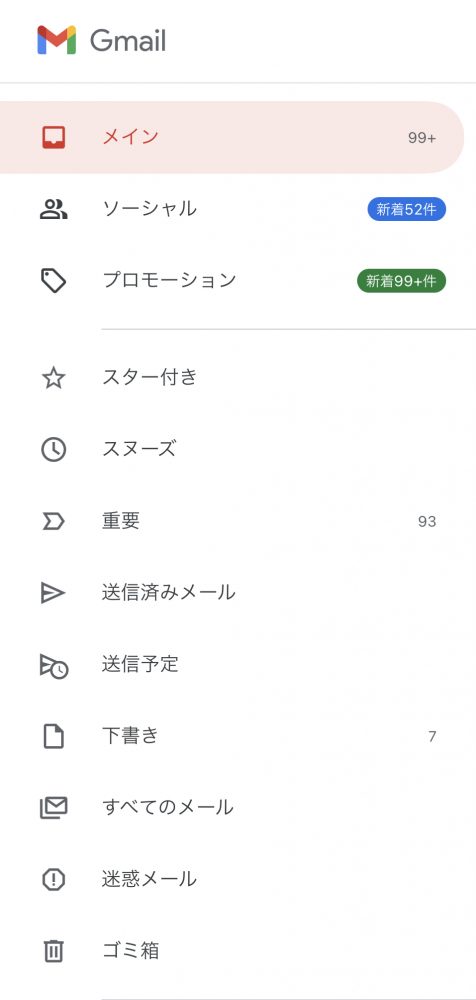Click the red inbox icon beside メイン
476x1000 pixels.
click(x=54, y=137)
